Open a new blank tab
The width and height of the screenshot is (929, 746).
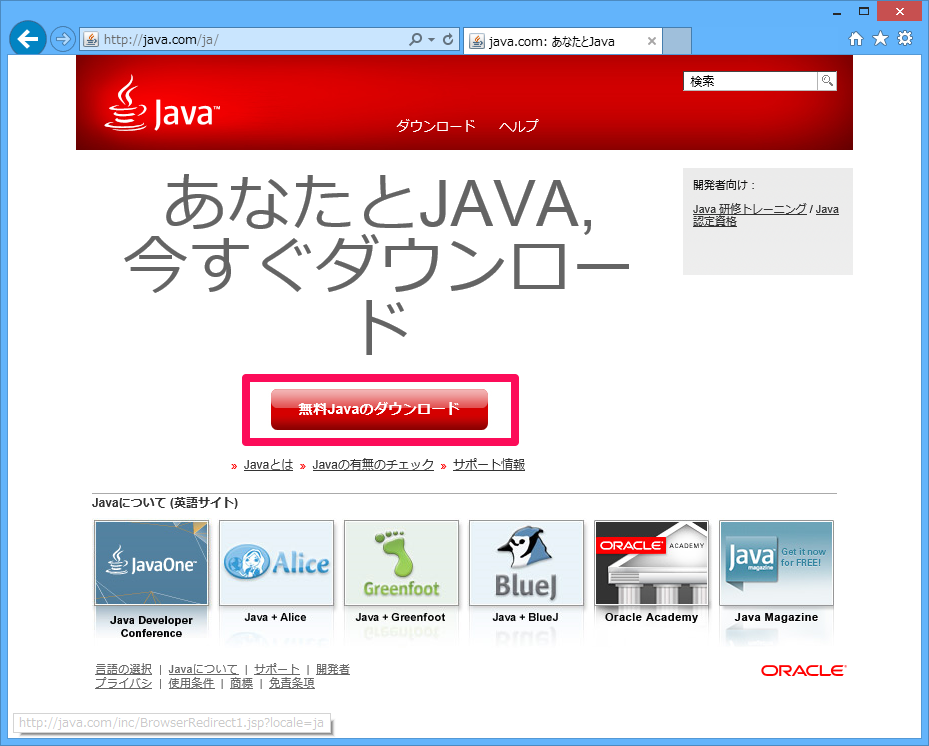tap(677, 41)
